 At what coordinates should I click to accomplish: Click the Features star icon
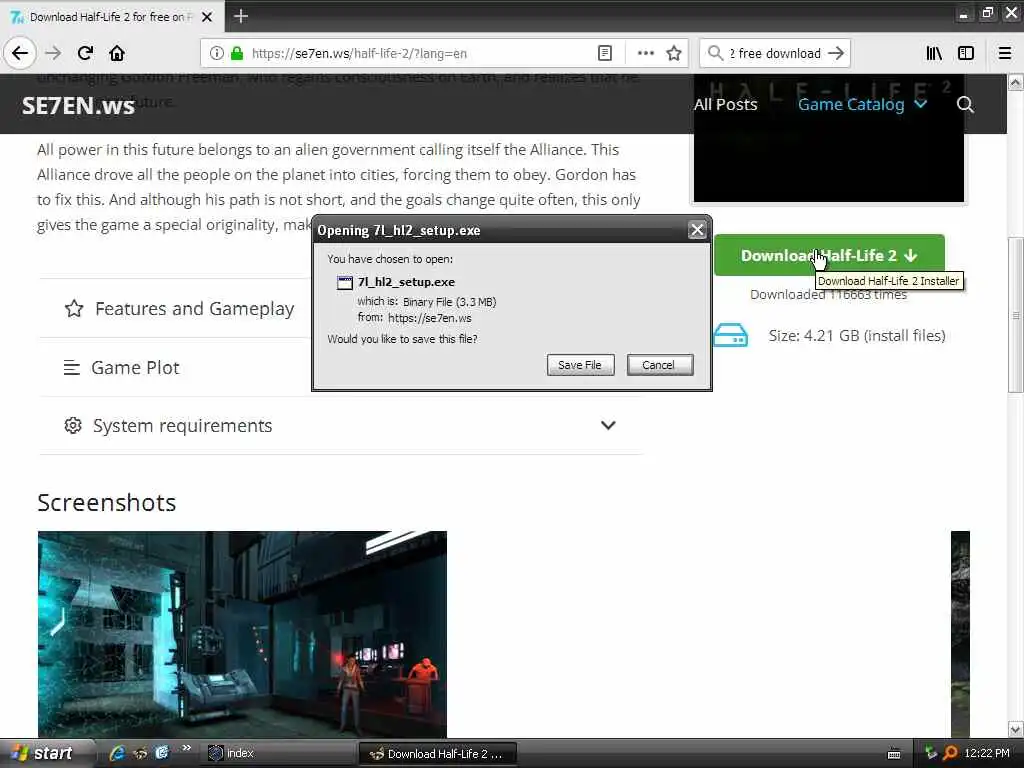(x=74, y=308)
